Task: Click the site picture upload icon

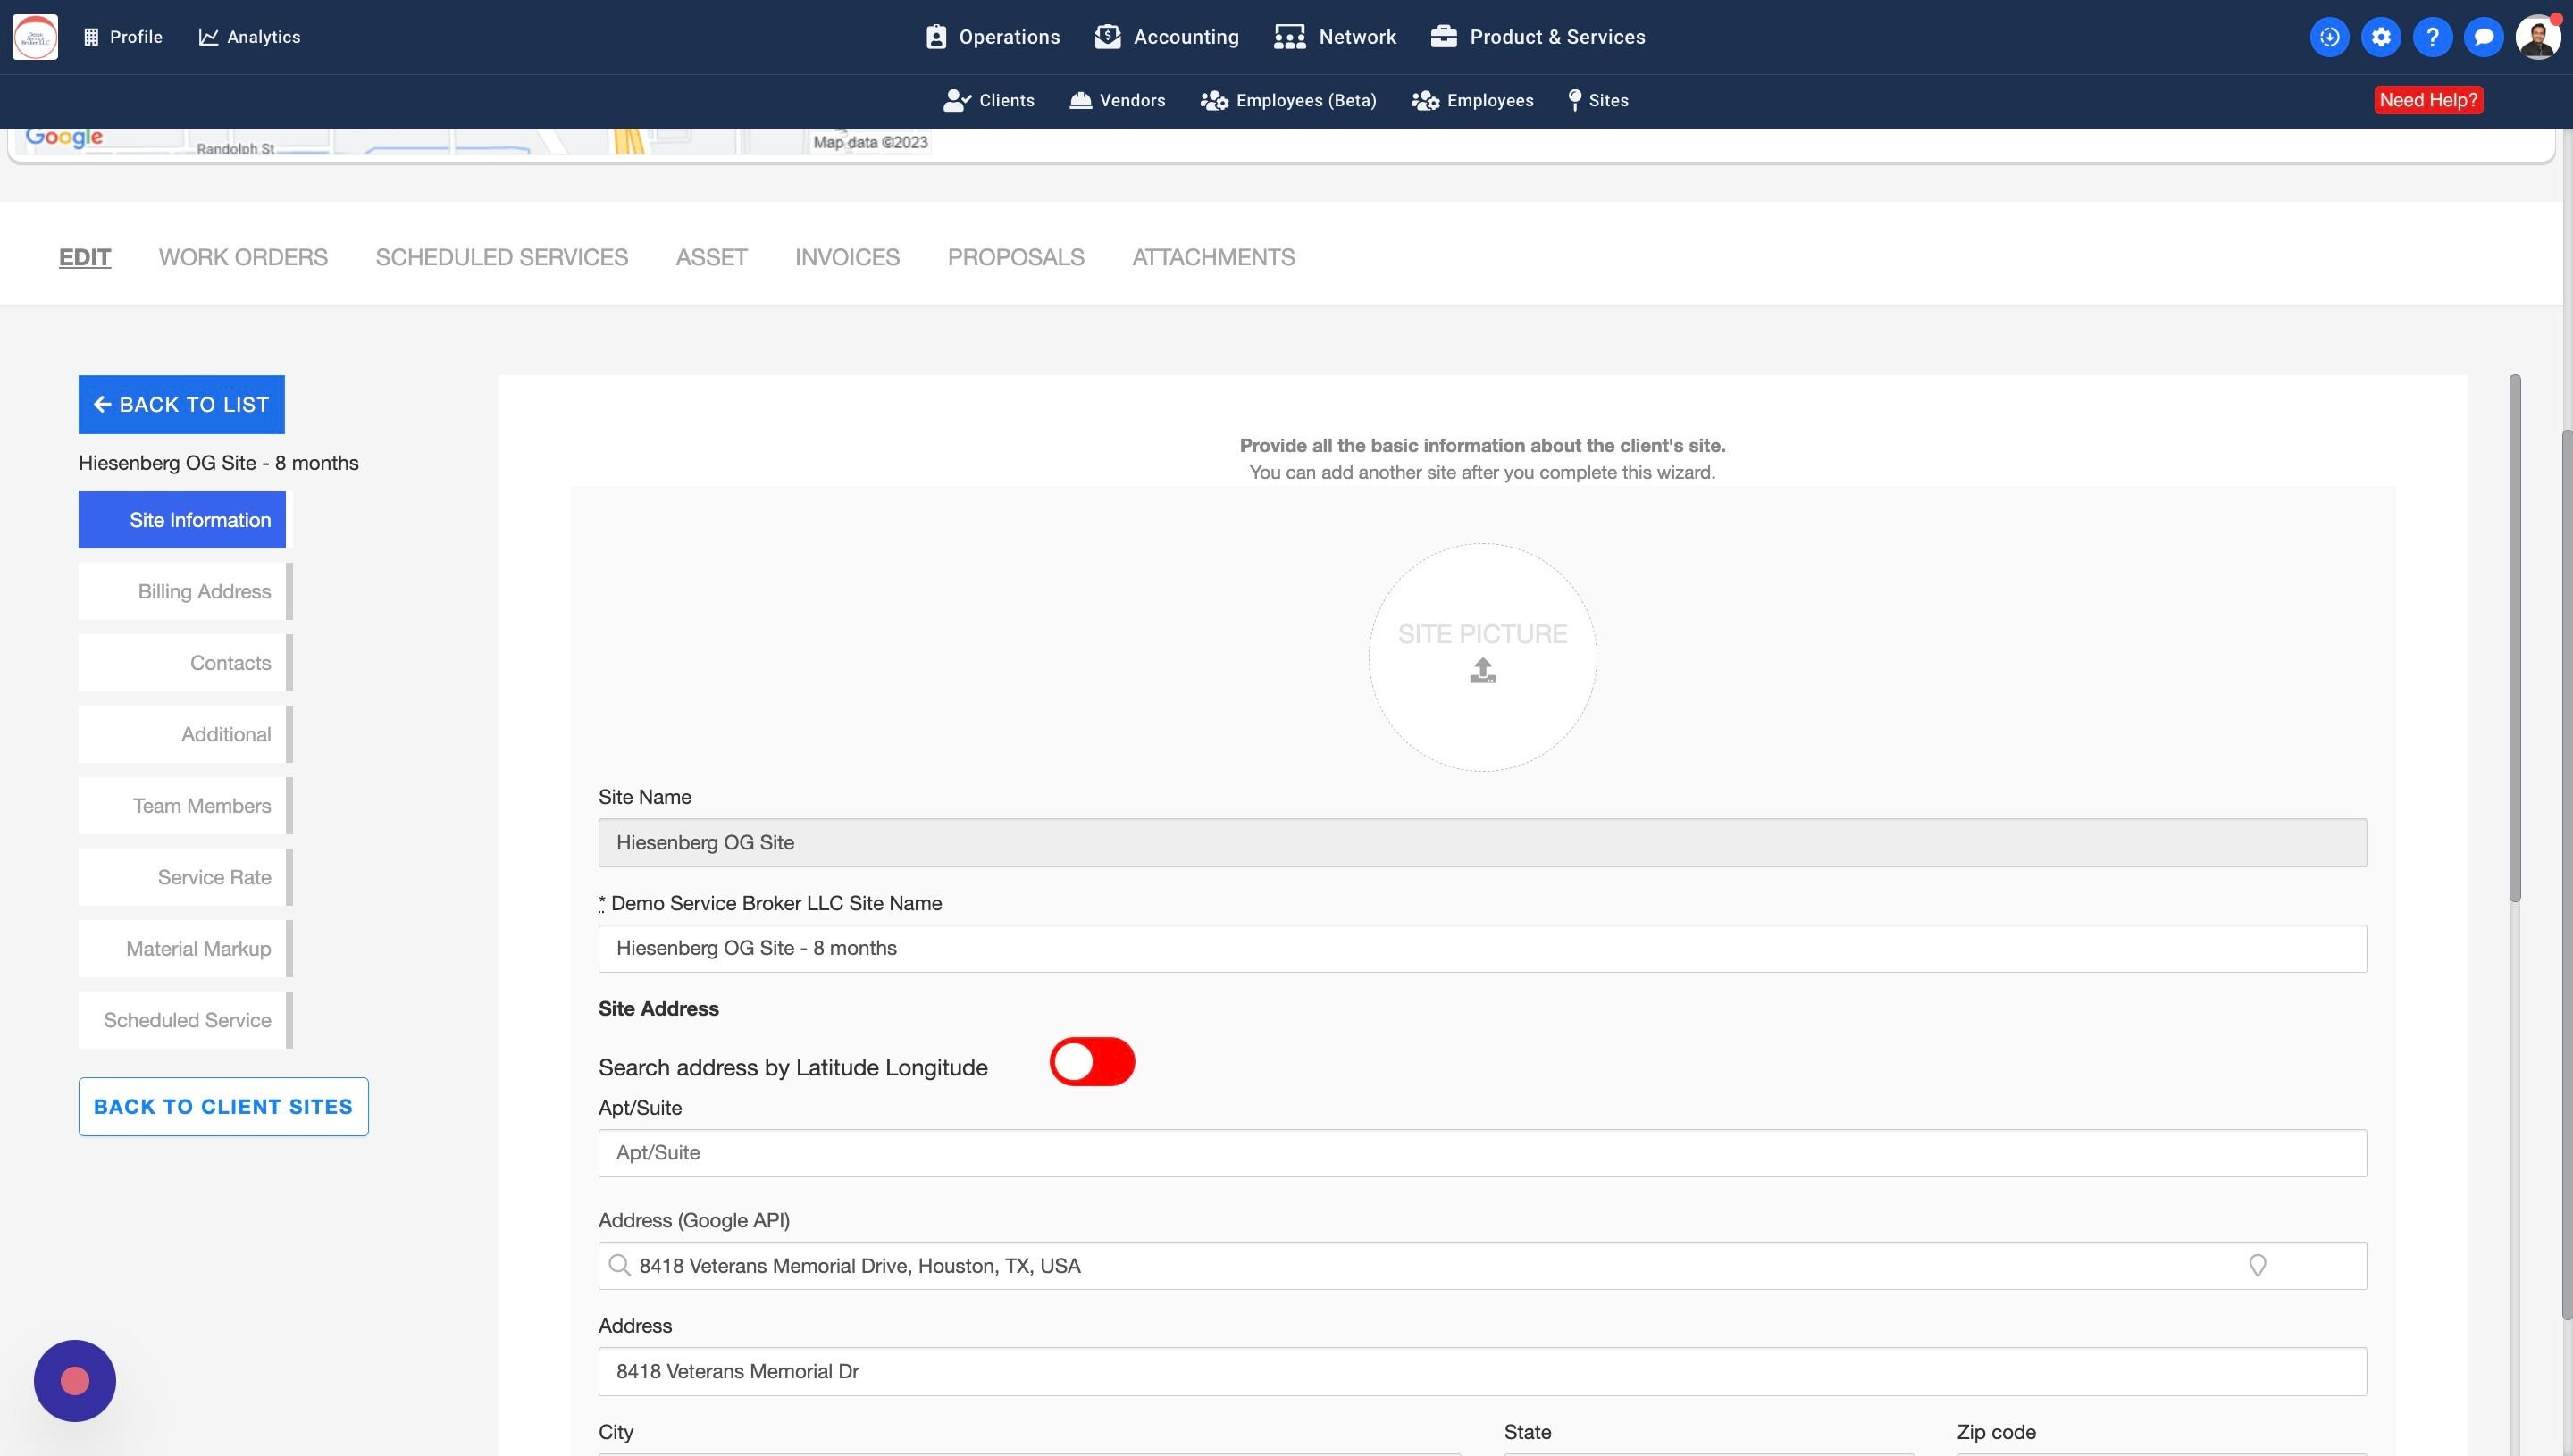Action: click(x=1482, y=670)
